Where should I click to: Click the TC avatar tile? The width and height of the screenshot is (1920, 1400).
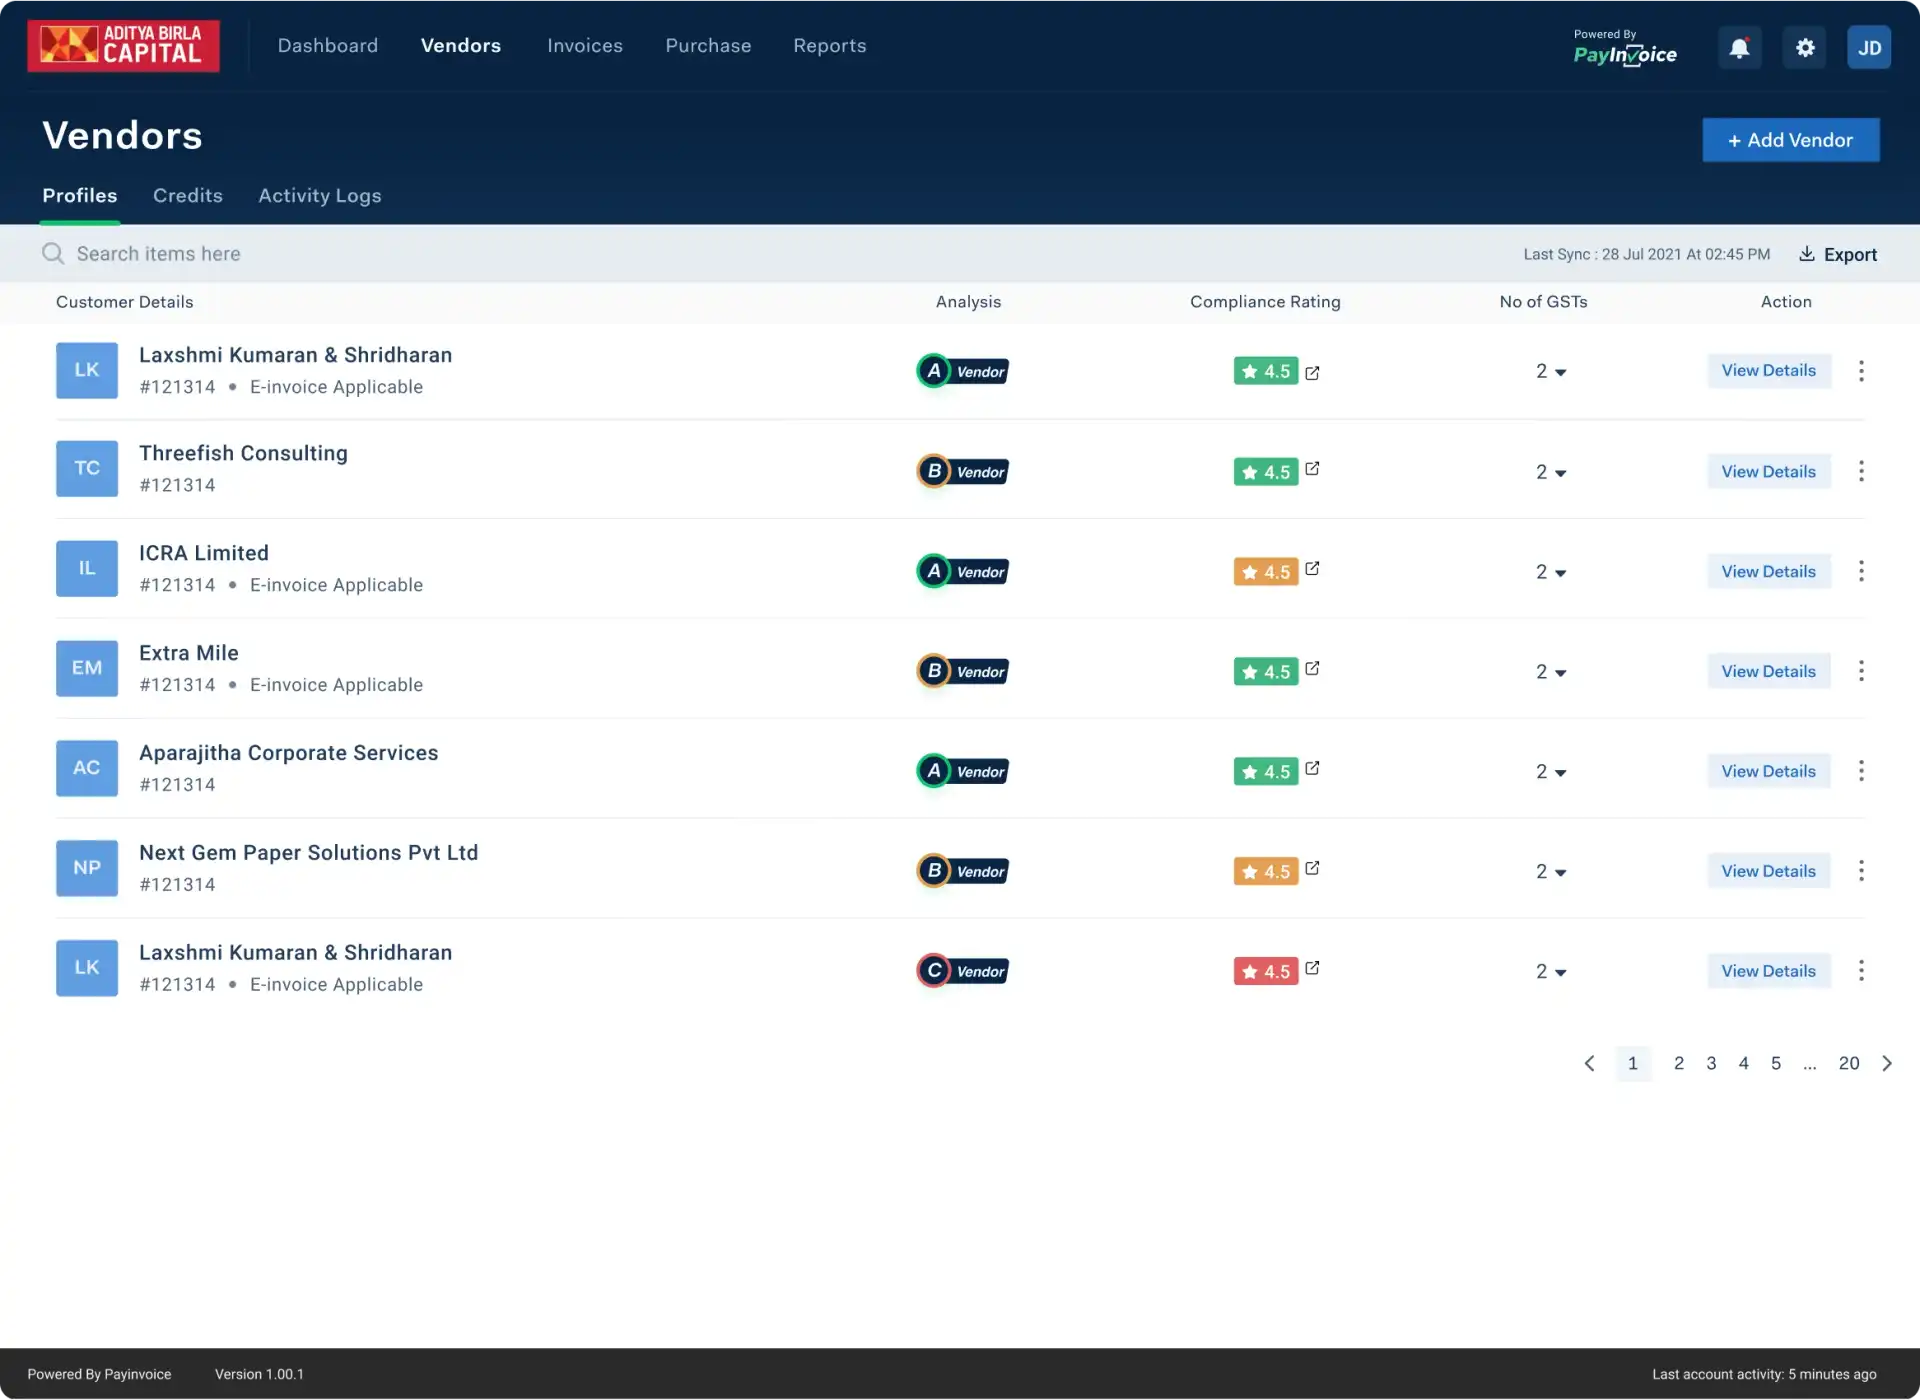[x=87, y=468]
